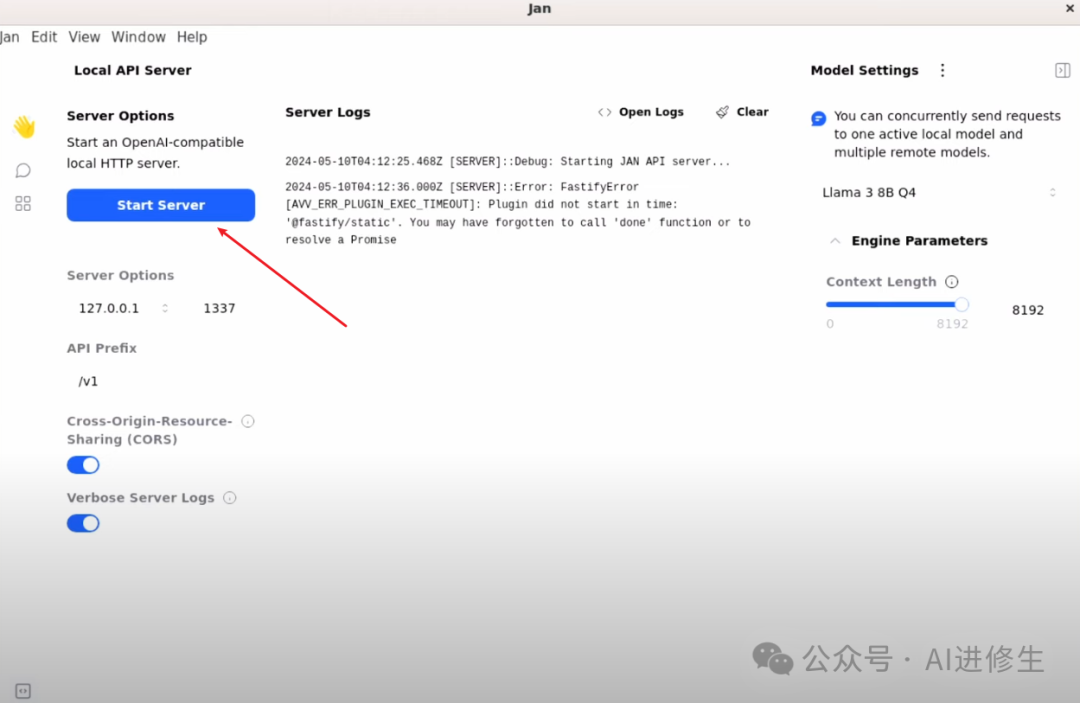Click the Model Settings title
This screenshot has width=1080, height=703.
click(864, 70)
